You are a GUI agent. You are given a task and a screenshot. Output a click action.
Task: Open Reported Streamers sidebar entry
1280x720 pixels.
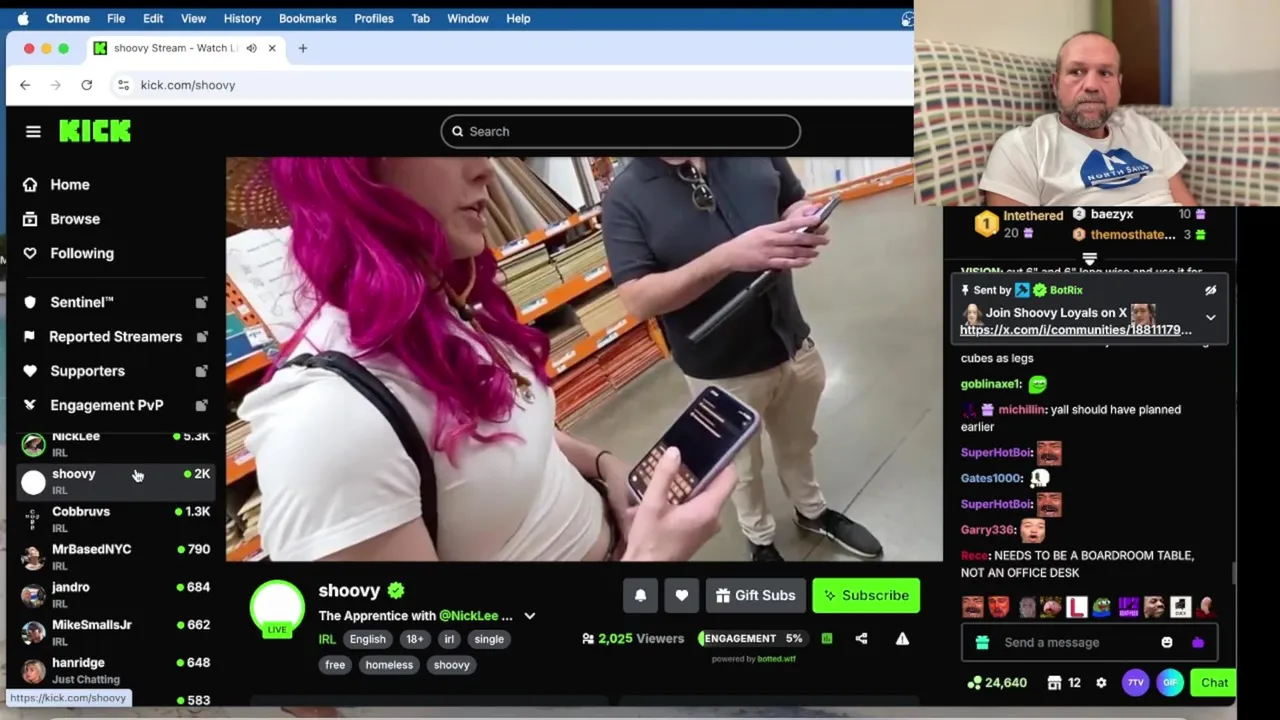coord(116,336)
